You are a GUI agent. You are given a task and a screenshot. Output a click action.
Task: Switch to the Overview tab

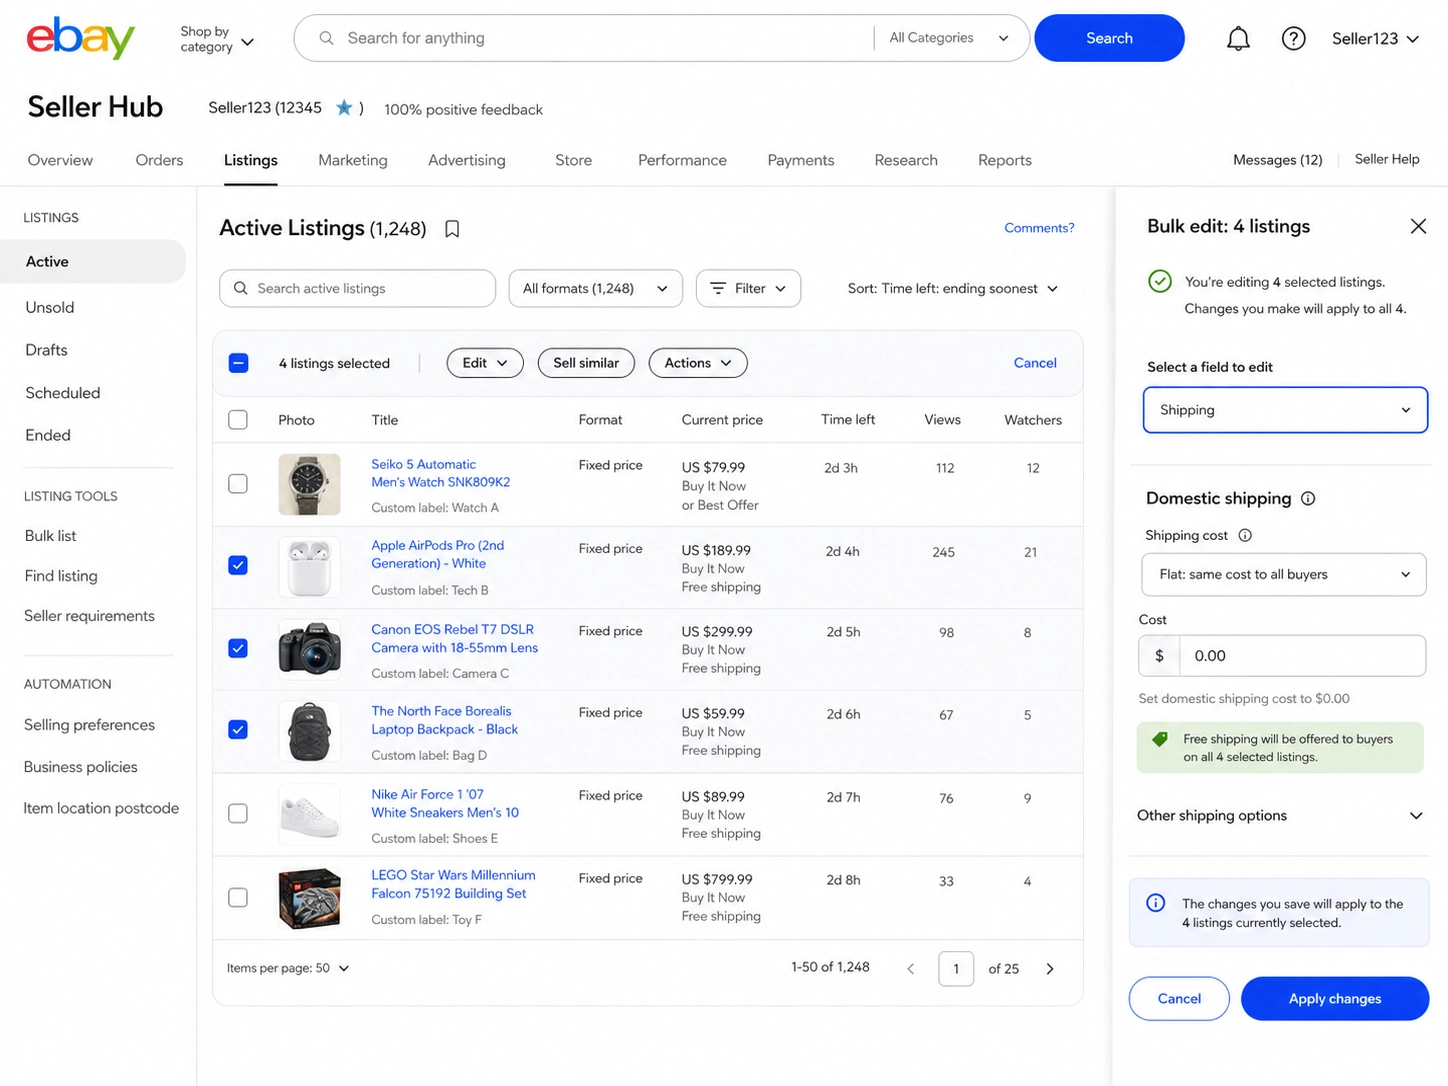[x=60, y=160]
